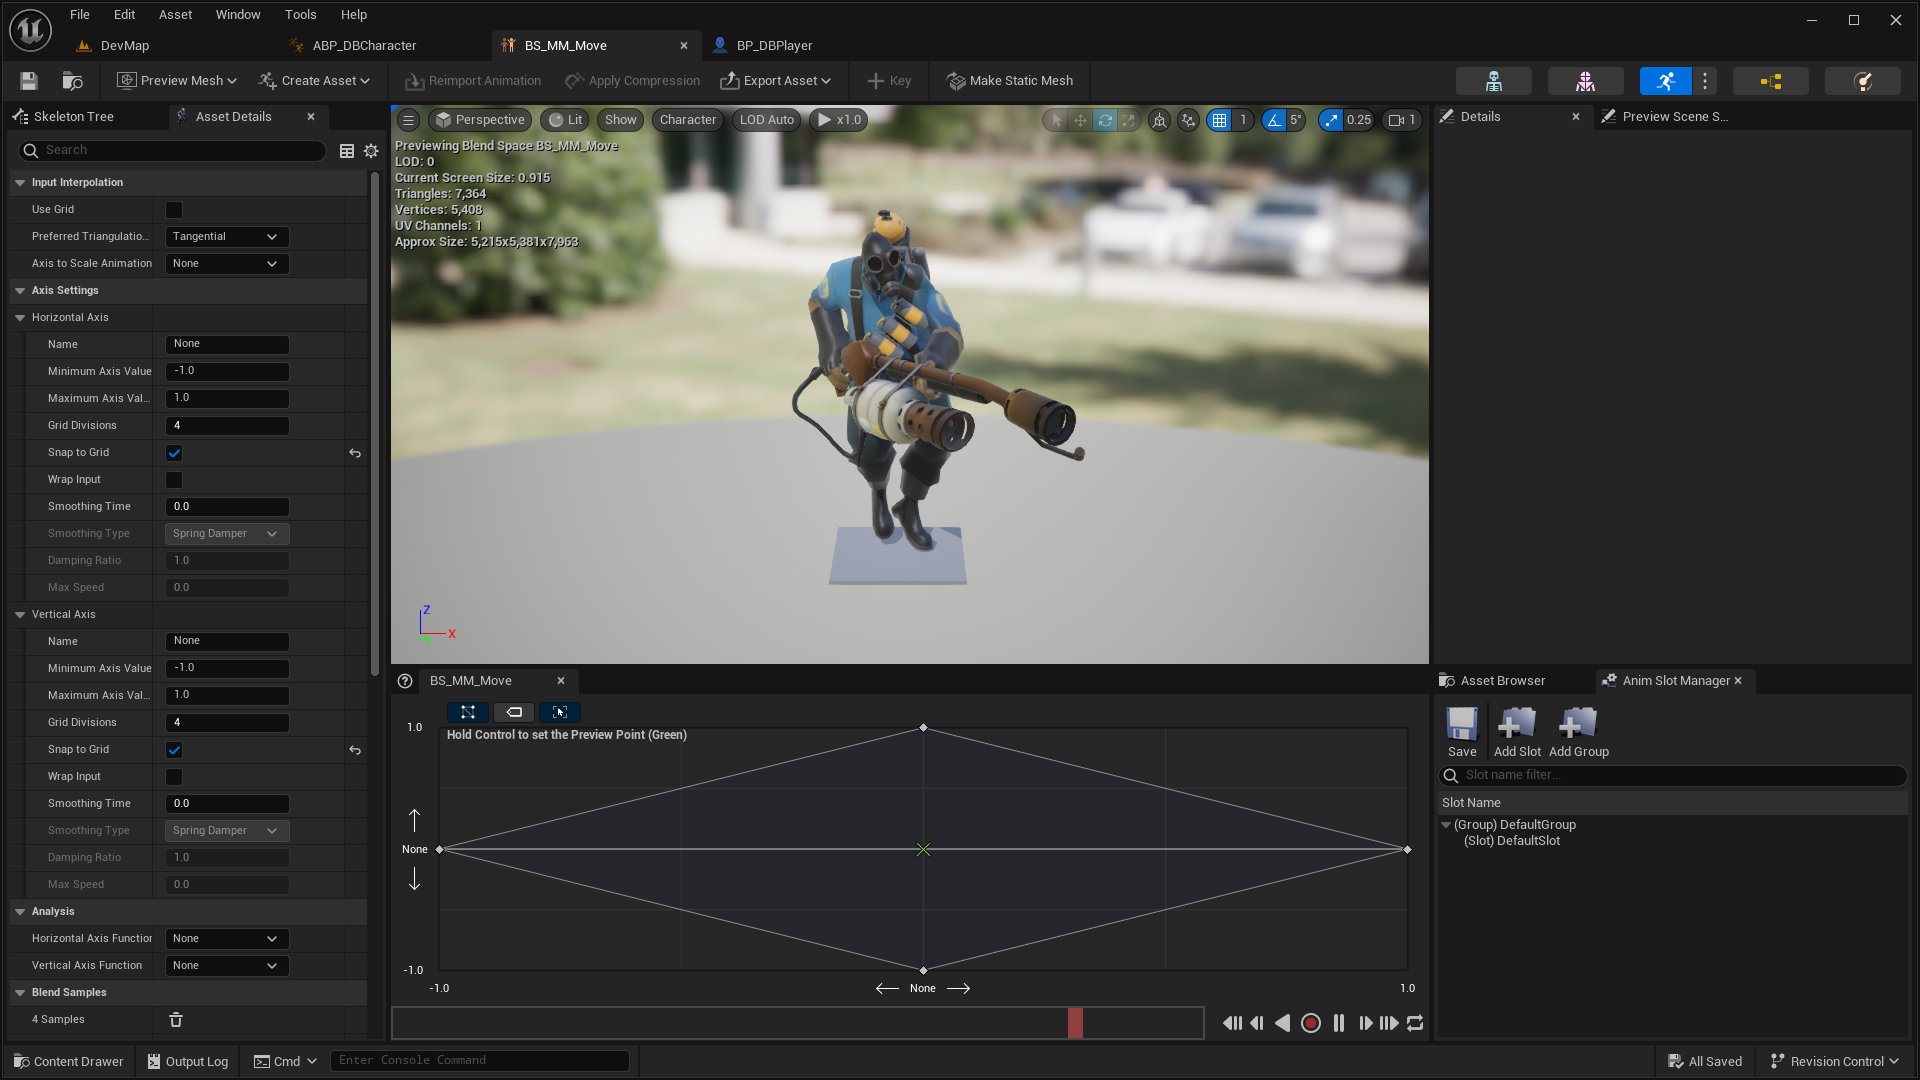The height and width of the screenshot is (1080, 1920).
Task: Open viewport hamburger options menu
Action: click(408, 120)
